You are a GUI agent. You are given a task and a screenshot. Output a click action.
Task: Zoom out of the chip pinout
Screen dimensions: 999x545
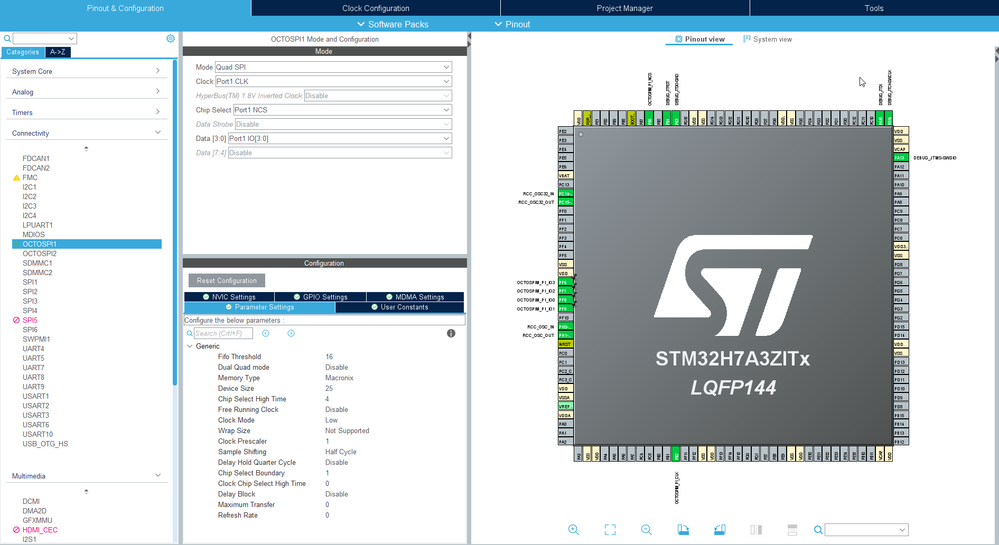click(646, 529)
